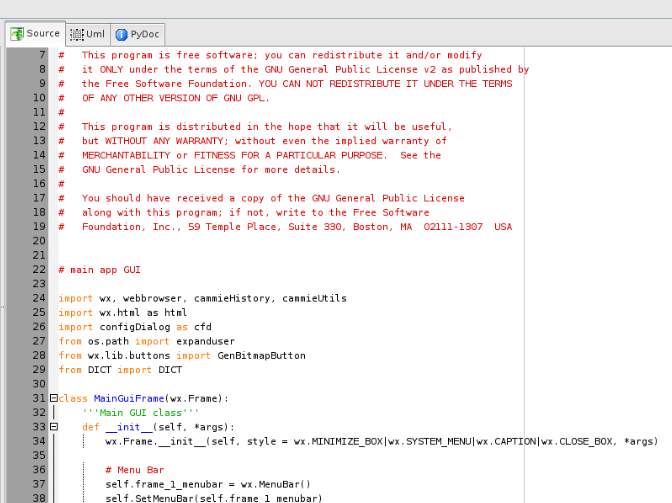The height and width of the screenshot is (503, 672).
Task: Click the '''Main GUI class''' docstring
Action: point(141,413)
